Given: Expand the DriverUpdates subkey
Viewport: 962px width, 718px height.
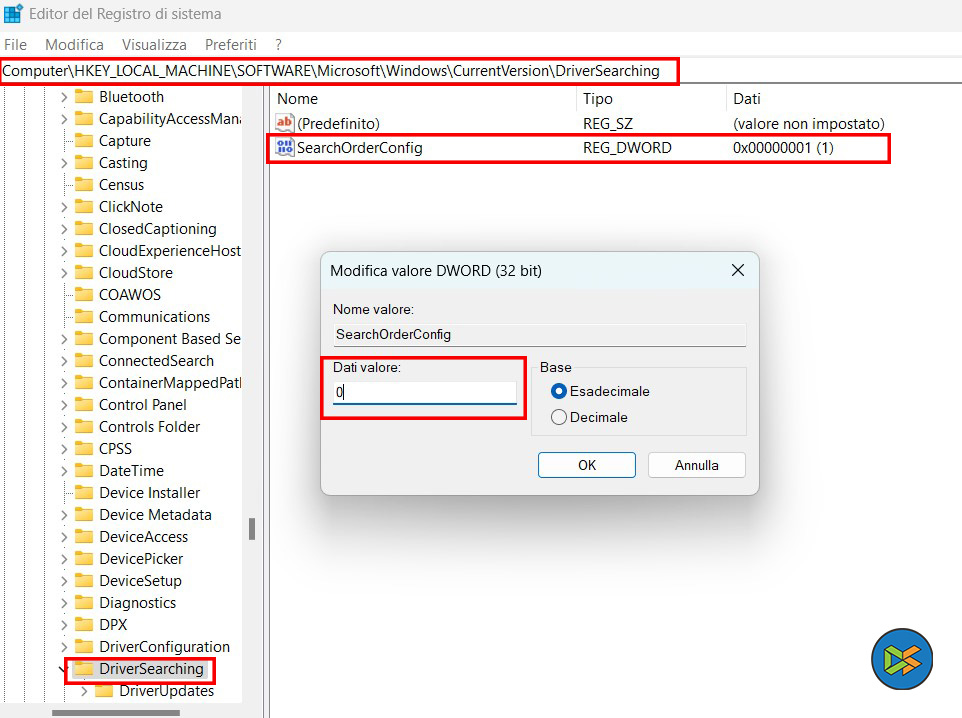Looking at the screenshot, I should pyautogui.click(x=84, y=691).
